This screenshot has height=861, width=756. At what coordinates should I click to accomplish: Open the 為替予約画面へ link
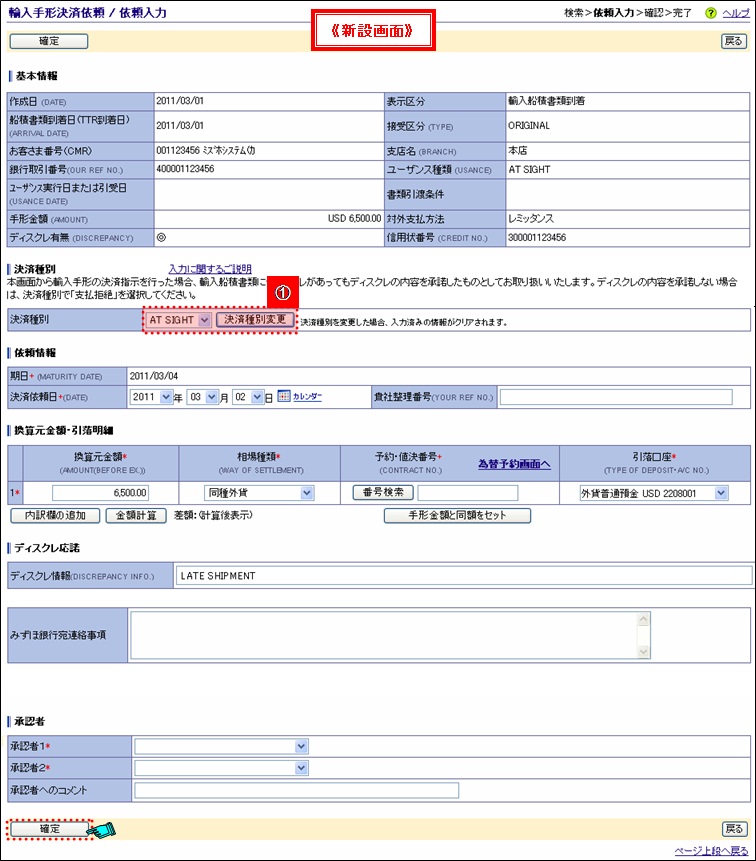click(514, 464)
